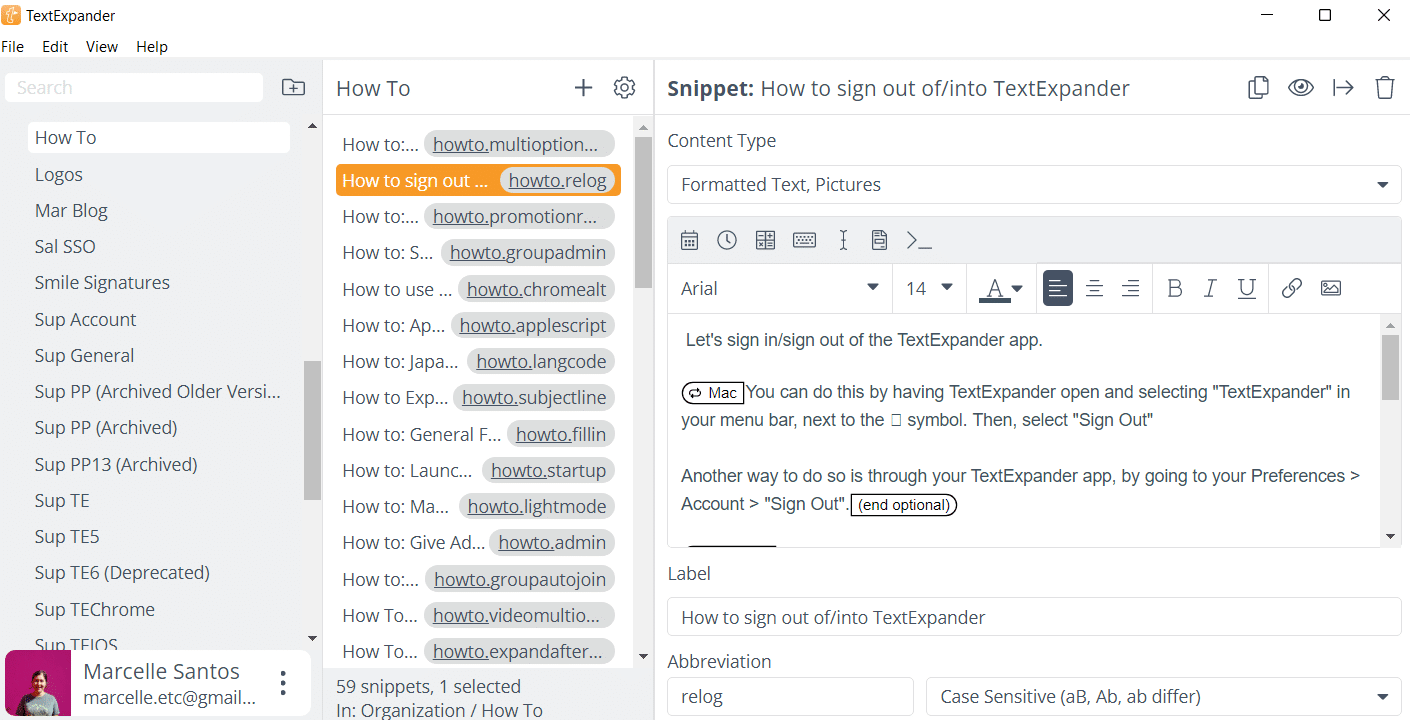Align text left in editor
Image resolution: width=1410 pixels, height=720 pixels.
tap(1058, 288)
